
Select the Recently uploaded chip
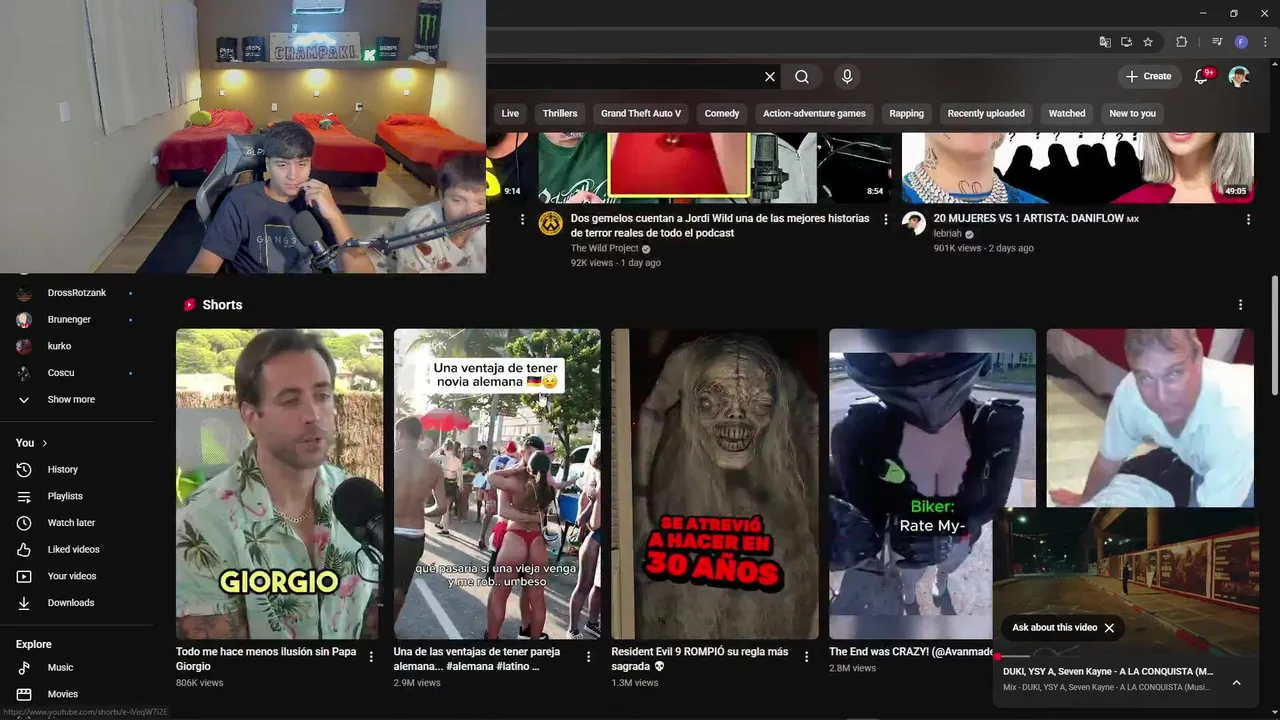coord(986,113)
